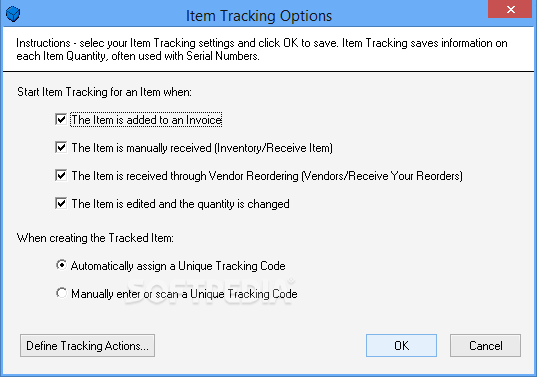
Task: Click the 'The Item is added to an Invoice' label text
Action: coord(147,120)
